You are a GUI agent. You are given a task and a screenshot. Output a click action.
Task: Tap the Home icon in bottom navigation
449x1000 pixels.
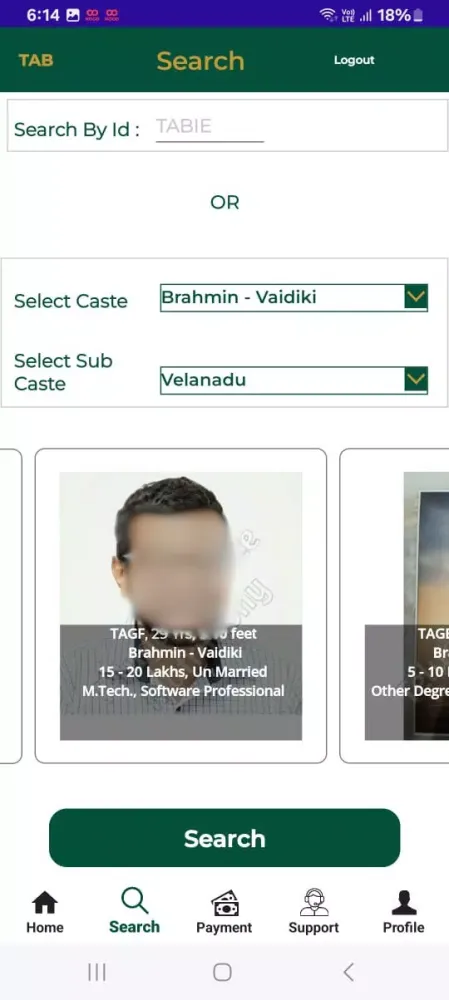tap(45, 902)
